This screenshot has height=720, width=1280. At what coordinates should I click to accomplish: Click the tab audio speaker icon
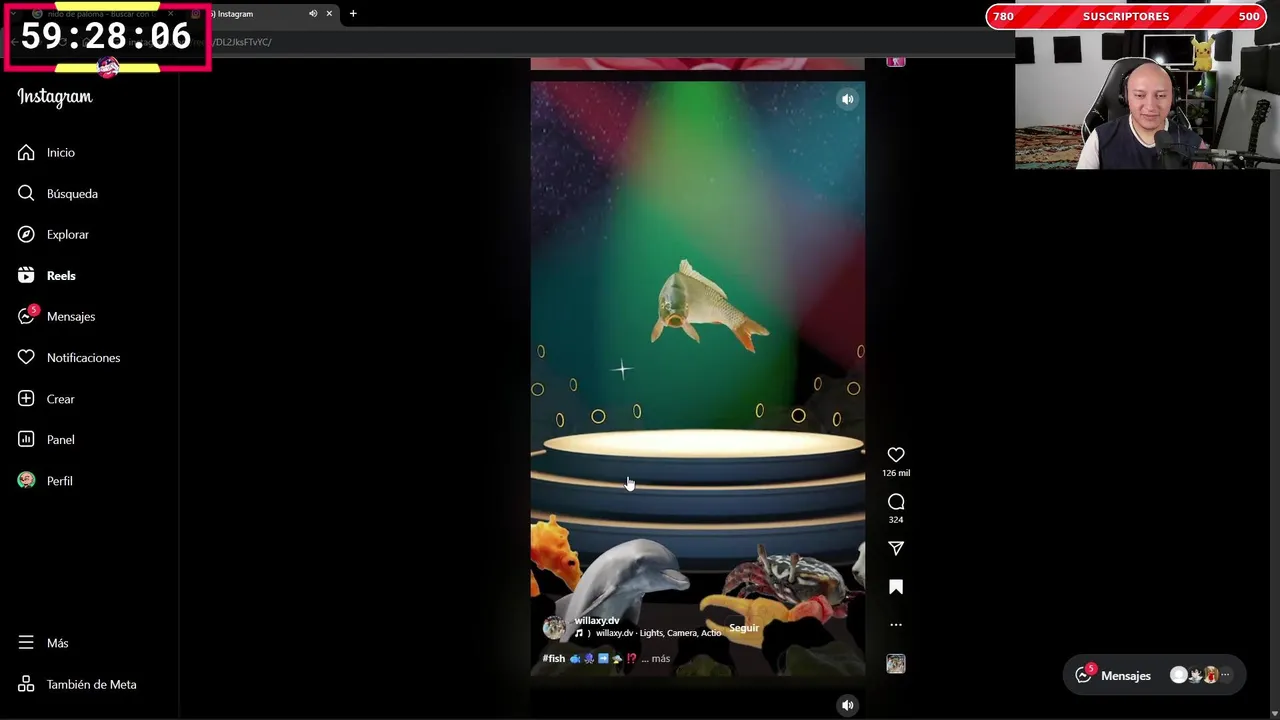point(313,14)
